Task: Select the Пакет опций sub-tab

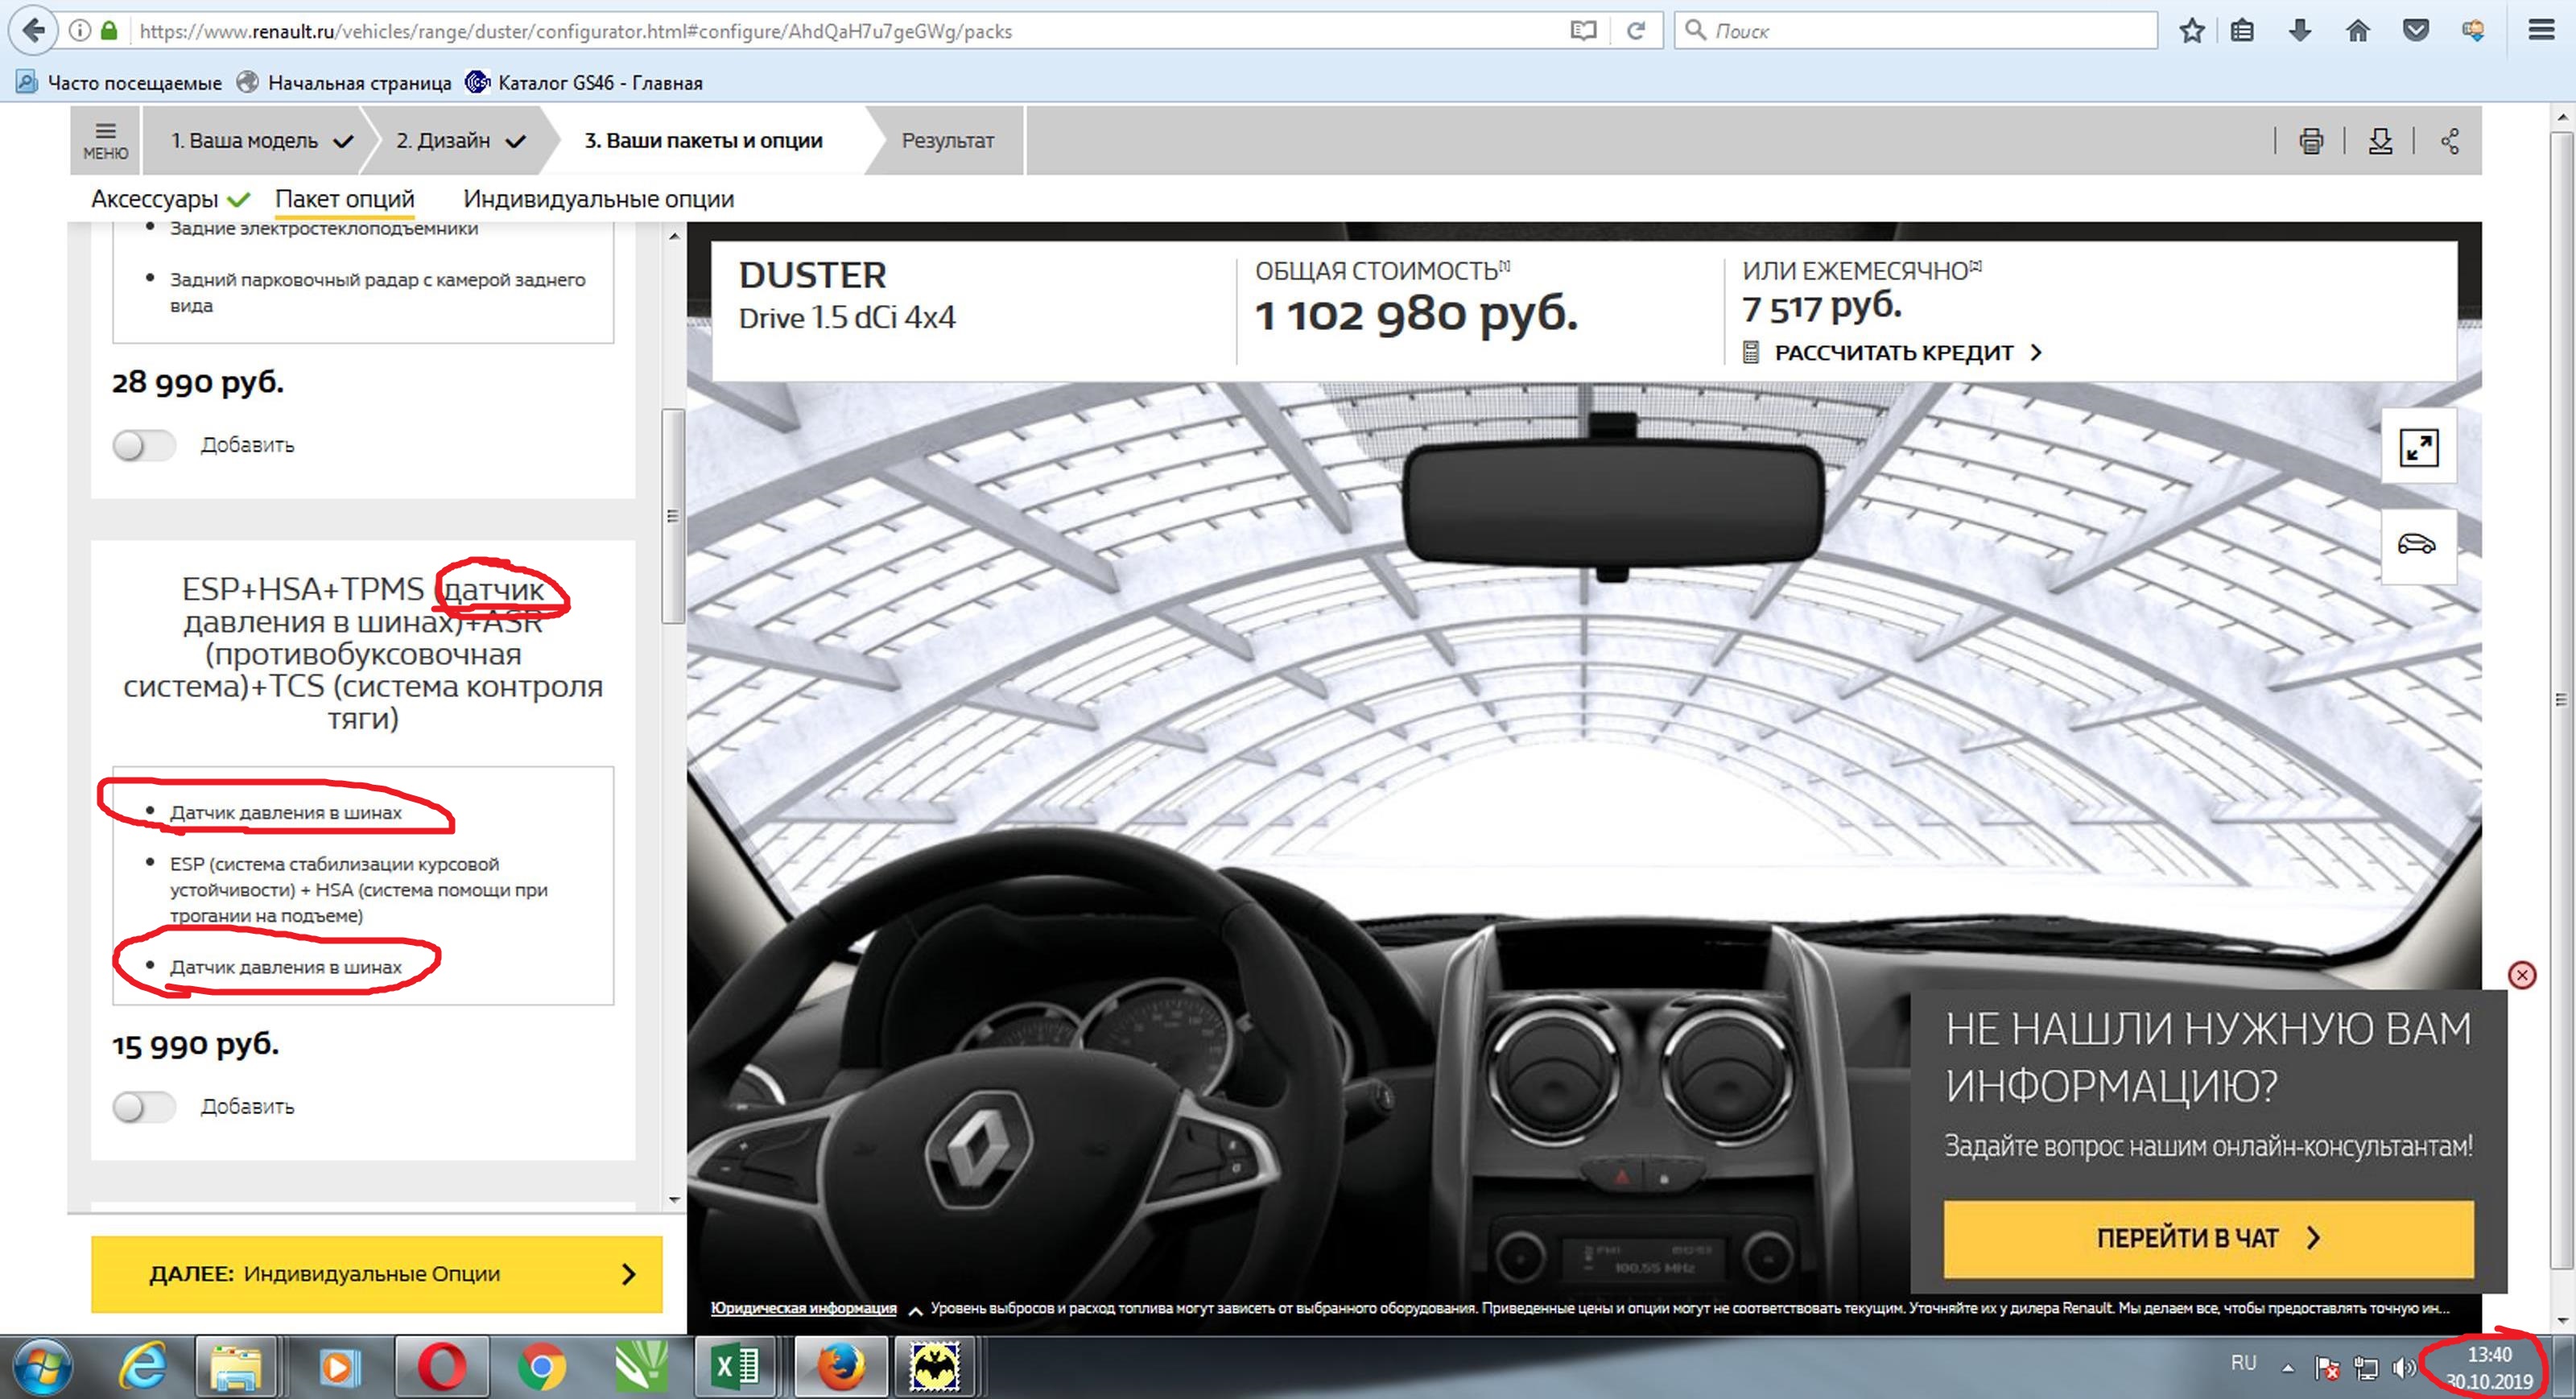Action: click(x=344, y=198)
